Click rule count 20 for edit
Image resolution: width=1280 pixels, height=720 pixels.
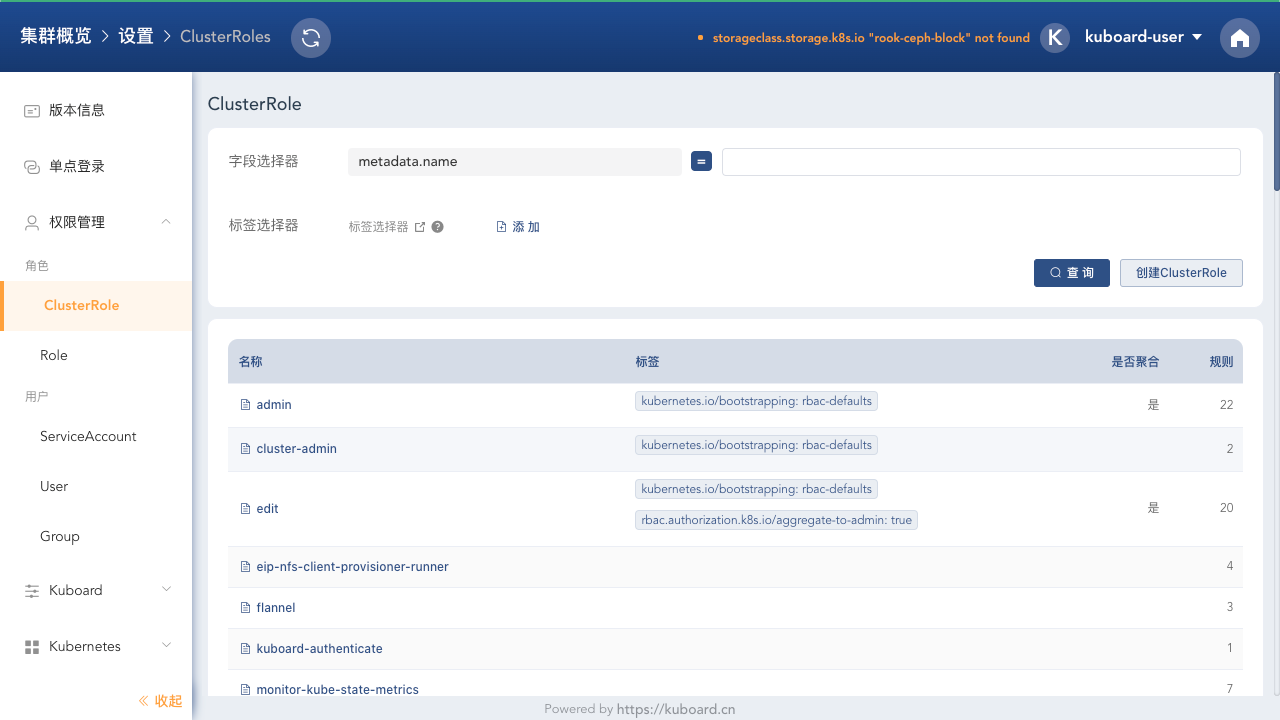click(1226, 508)
